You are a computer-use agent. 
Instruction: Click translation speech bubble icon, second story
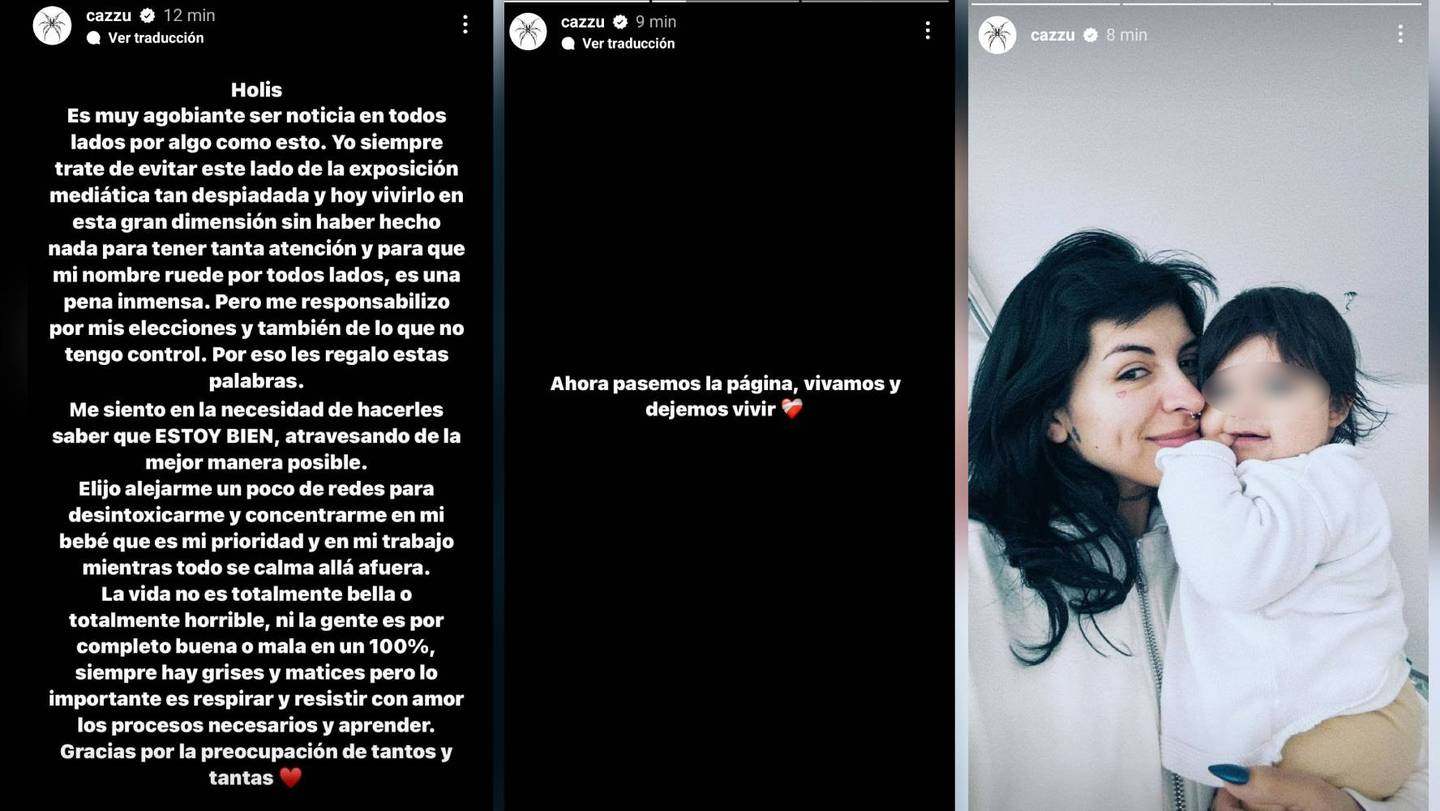click(x=568, y=44)
